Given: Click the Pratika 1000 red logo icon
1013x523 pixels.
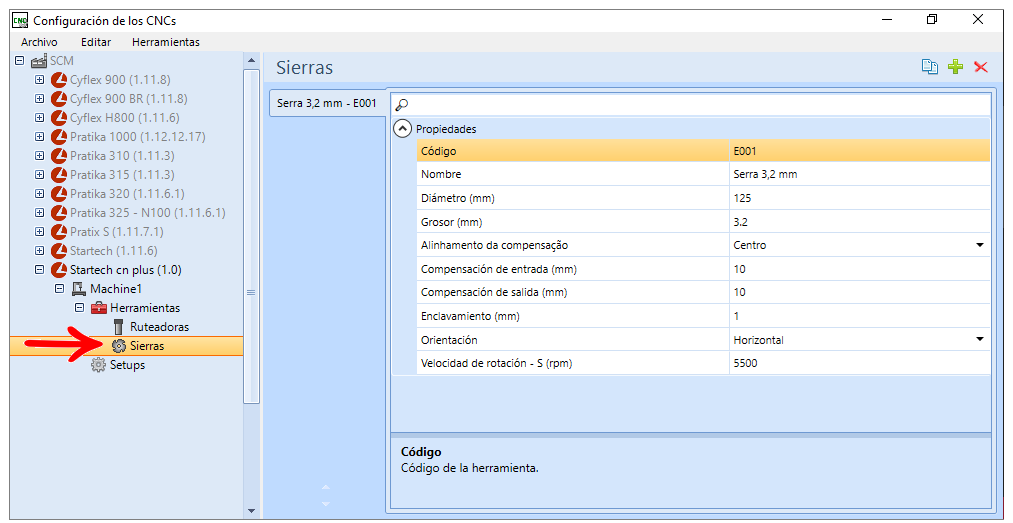Looking at the screenshot, I should click(x=59, y=137).
